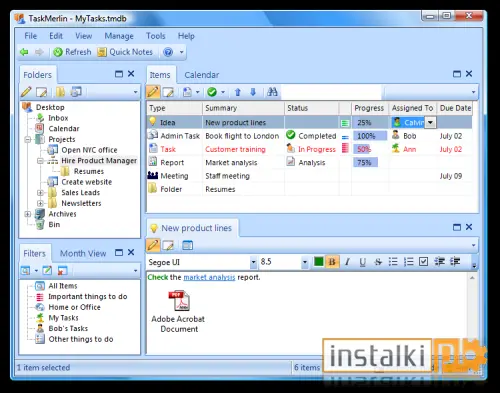Click the bulleted list formatting icon
500x393 pixels.
coord(393,262)
